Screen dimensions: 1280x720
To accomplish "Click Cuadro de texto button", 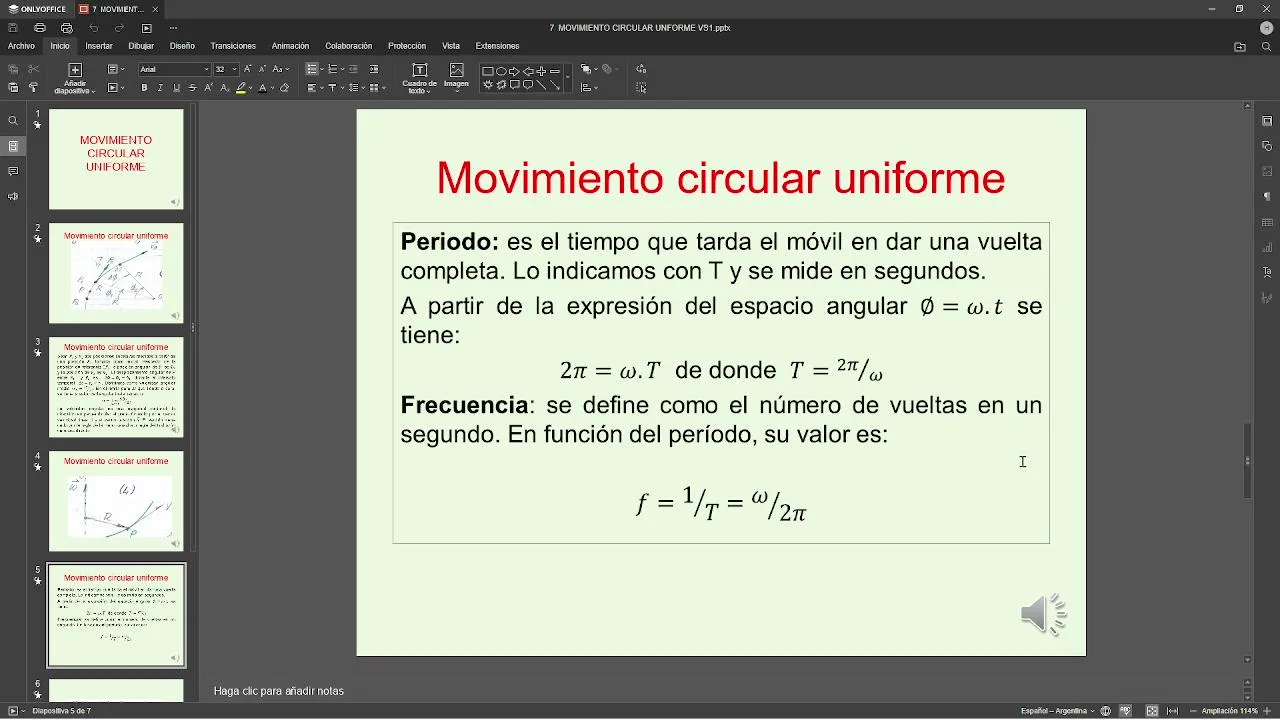I will click(x=419, y=78).
